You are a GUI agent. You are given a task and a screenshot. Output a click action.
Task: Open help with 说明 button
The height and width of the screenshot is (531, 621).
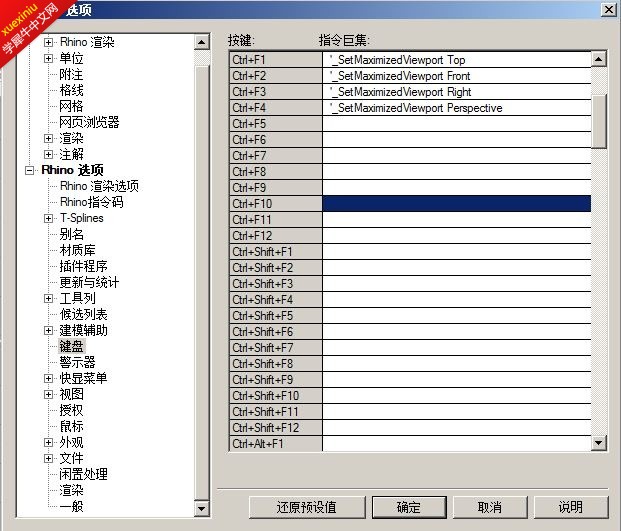pyautogui.click(x=571, y=507)
